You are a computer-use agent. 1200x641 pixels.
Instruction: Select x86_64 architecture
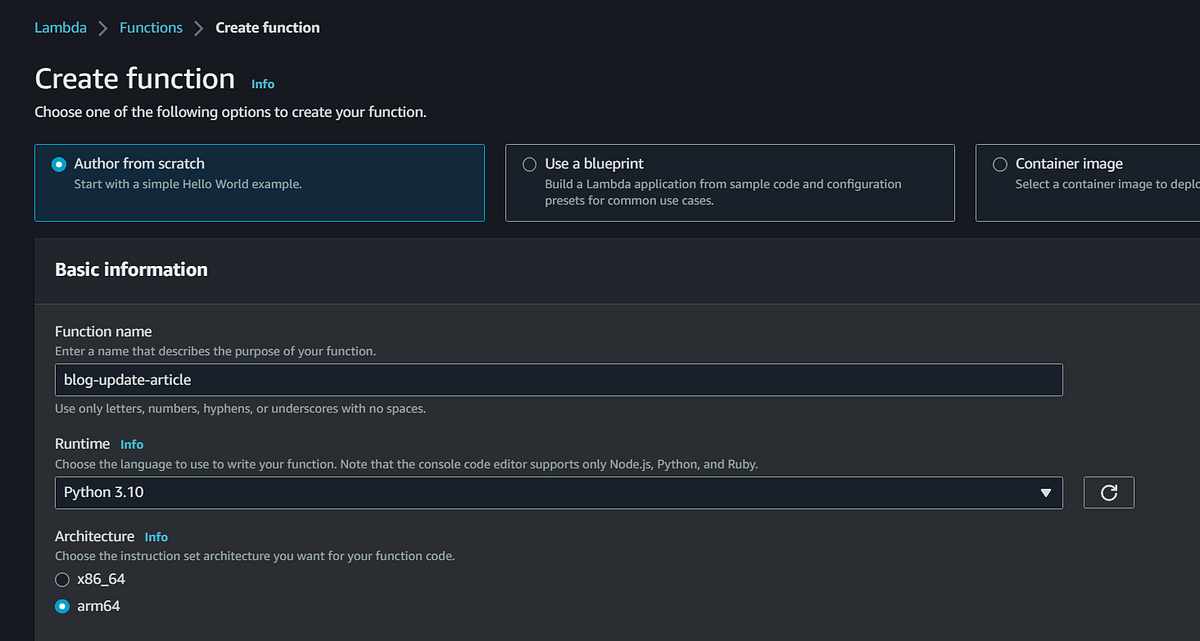(63, 579)
